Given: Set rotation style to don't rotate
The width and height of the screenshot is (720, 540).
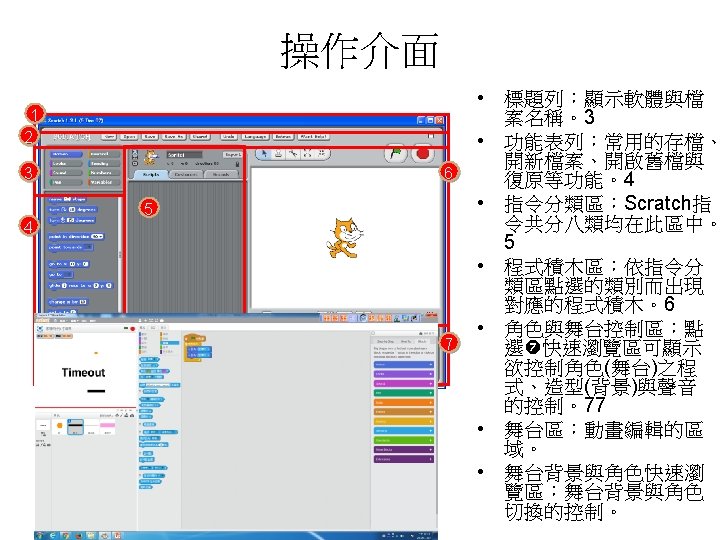Looking at the screenshot, I should pyautogui.click(x=135, y=163).
